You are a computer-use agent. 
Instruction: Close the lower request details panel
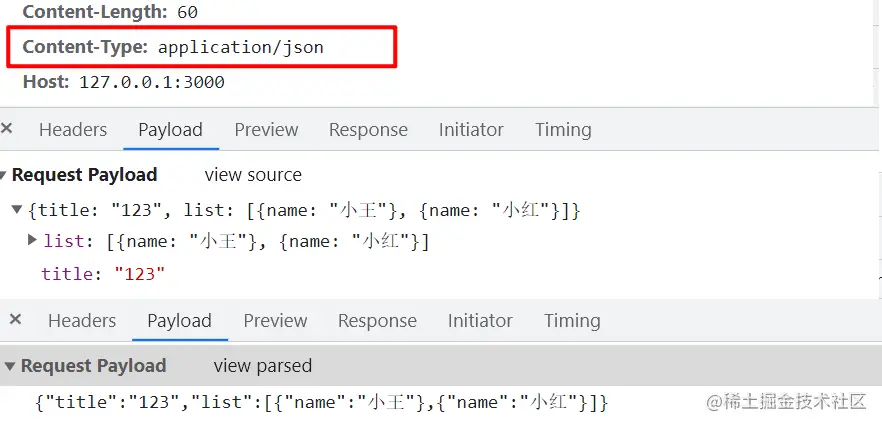pyautogui.click(x=15, y=320)
